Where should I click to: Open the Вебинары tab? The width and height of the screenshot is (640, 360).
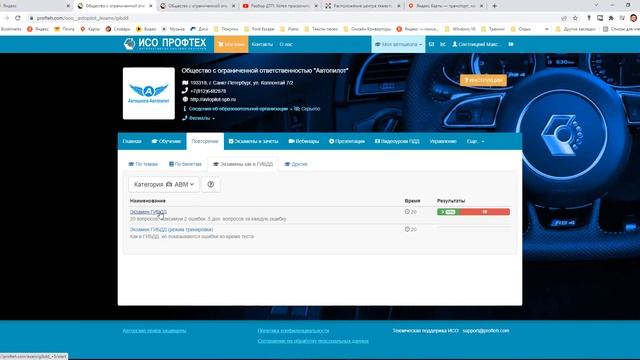click(x=304, y=141)
